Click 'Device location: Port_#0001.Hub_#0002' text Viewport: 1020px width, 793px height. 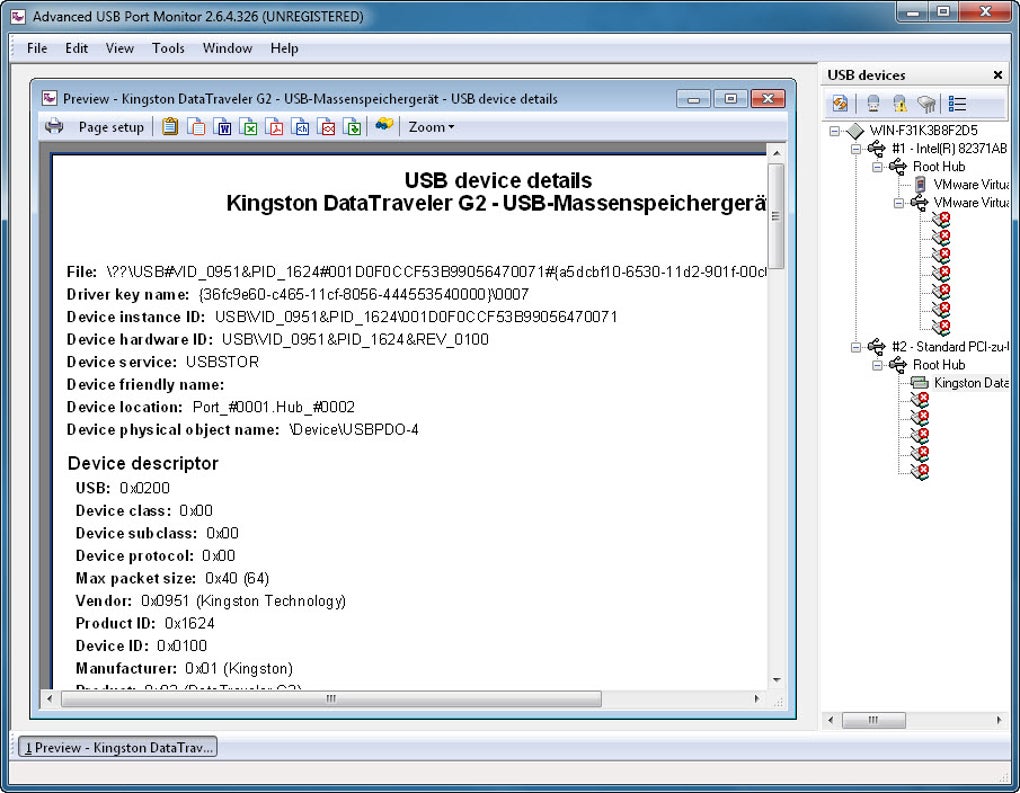pos(211,407)
